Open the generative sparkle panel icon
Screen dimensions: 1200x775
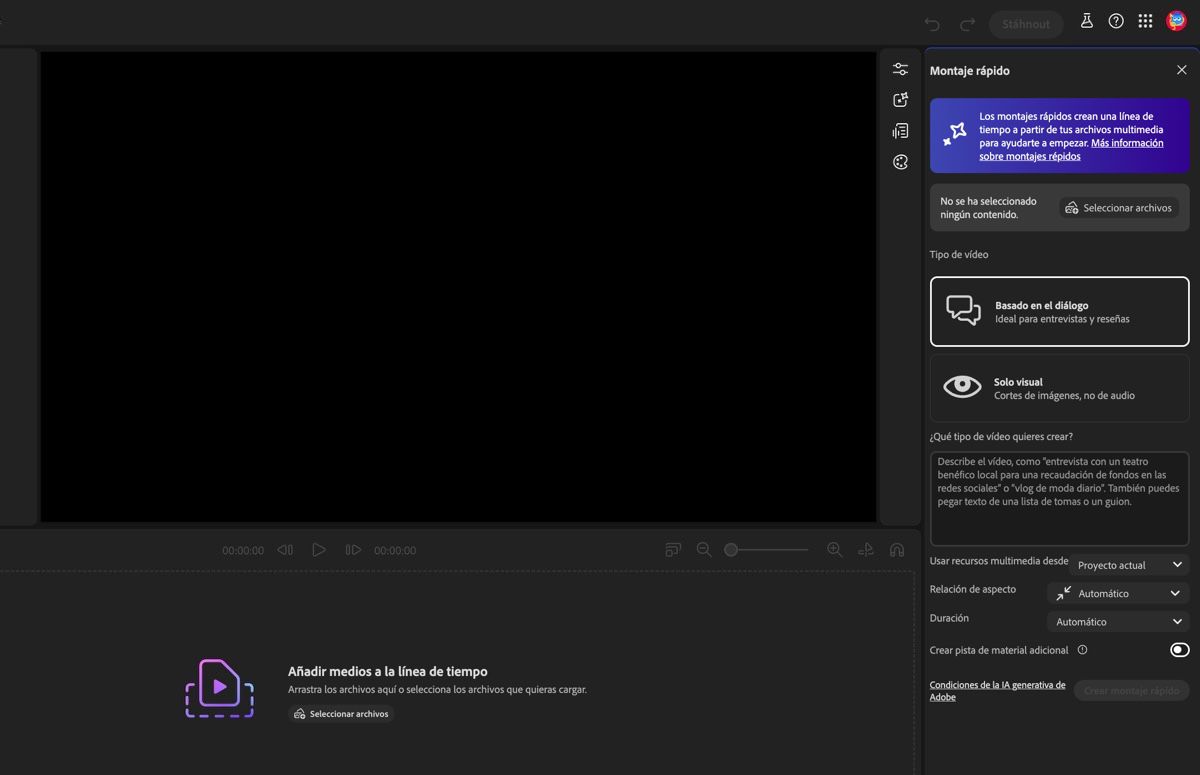pyautogui.click(x=900, y=100)
